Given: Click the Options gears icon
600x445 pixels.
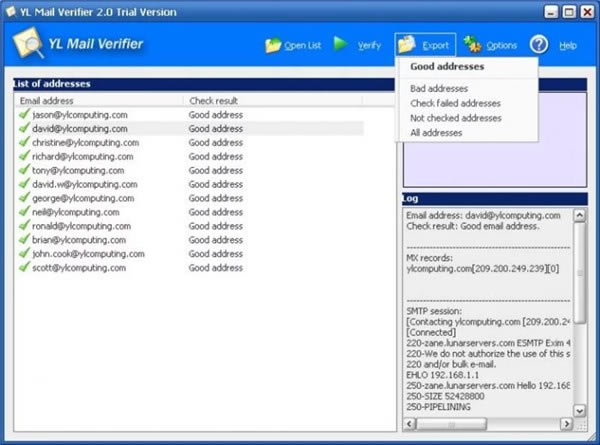Looking at the screenshot, I should click(472, 44).
